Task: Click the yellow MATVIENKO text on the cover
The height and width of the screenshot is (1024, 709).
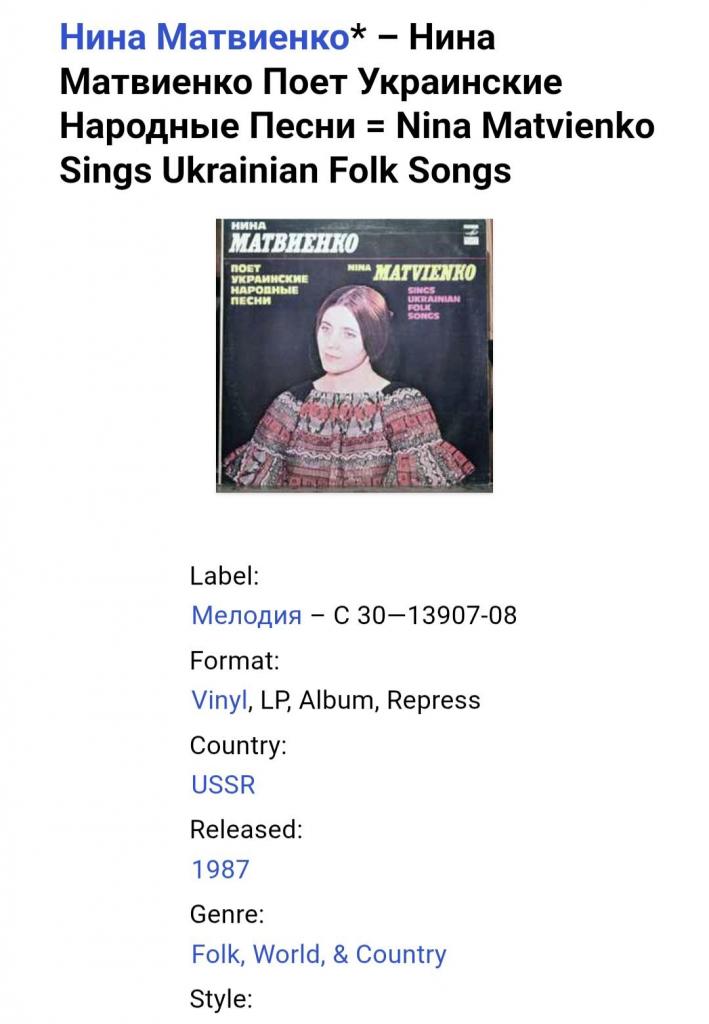Action: click(424, 272)
